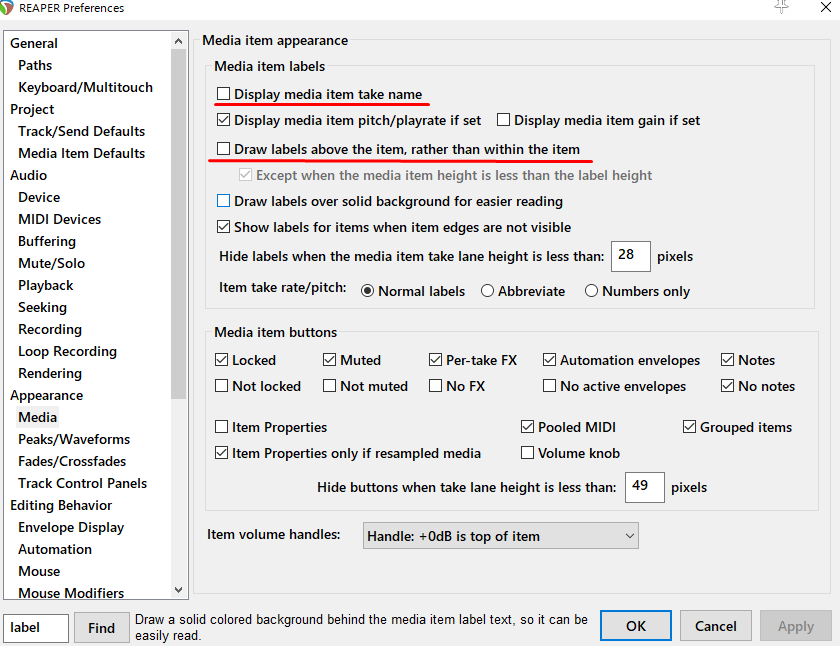Open the Playback preferences page
The height and width of the screenshot is (646, 840).
(x=46, y=284)
